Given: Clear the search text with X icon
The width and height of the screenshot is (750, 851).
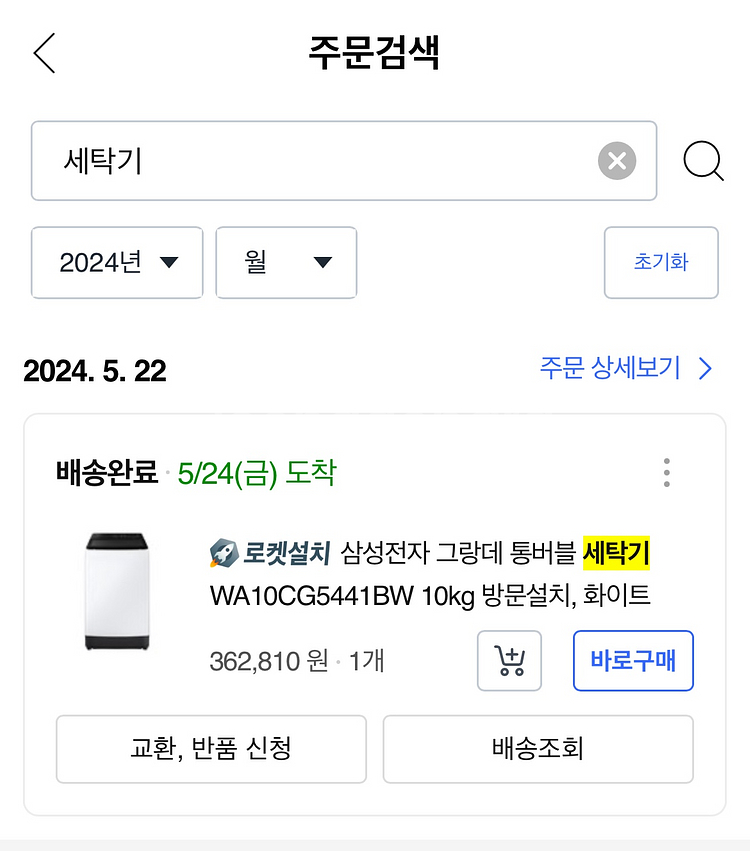Looking at the screenshot, I should point(617,161).
